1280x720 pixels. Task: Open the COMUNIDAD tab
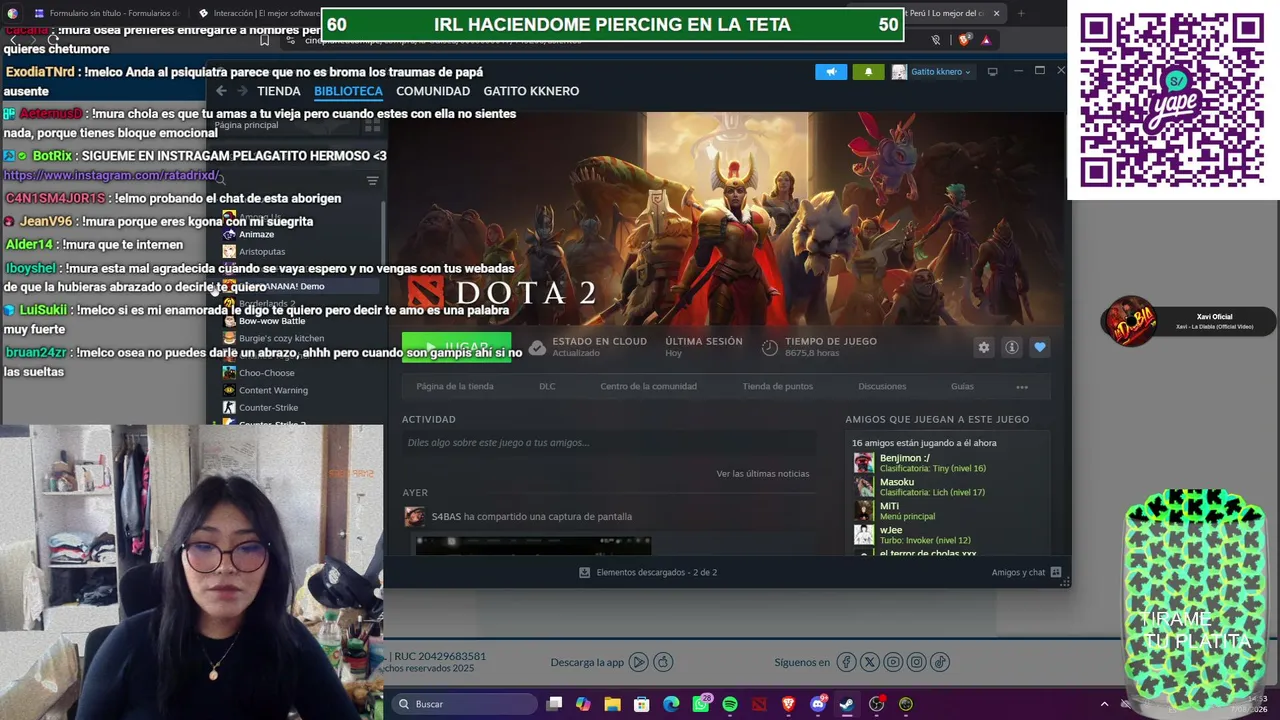[x=433, y=91]
